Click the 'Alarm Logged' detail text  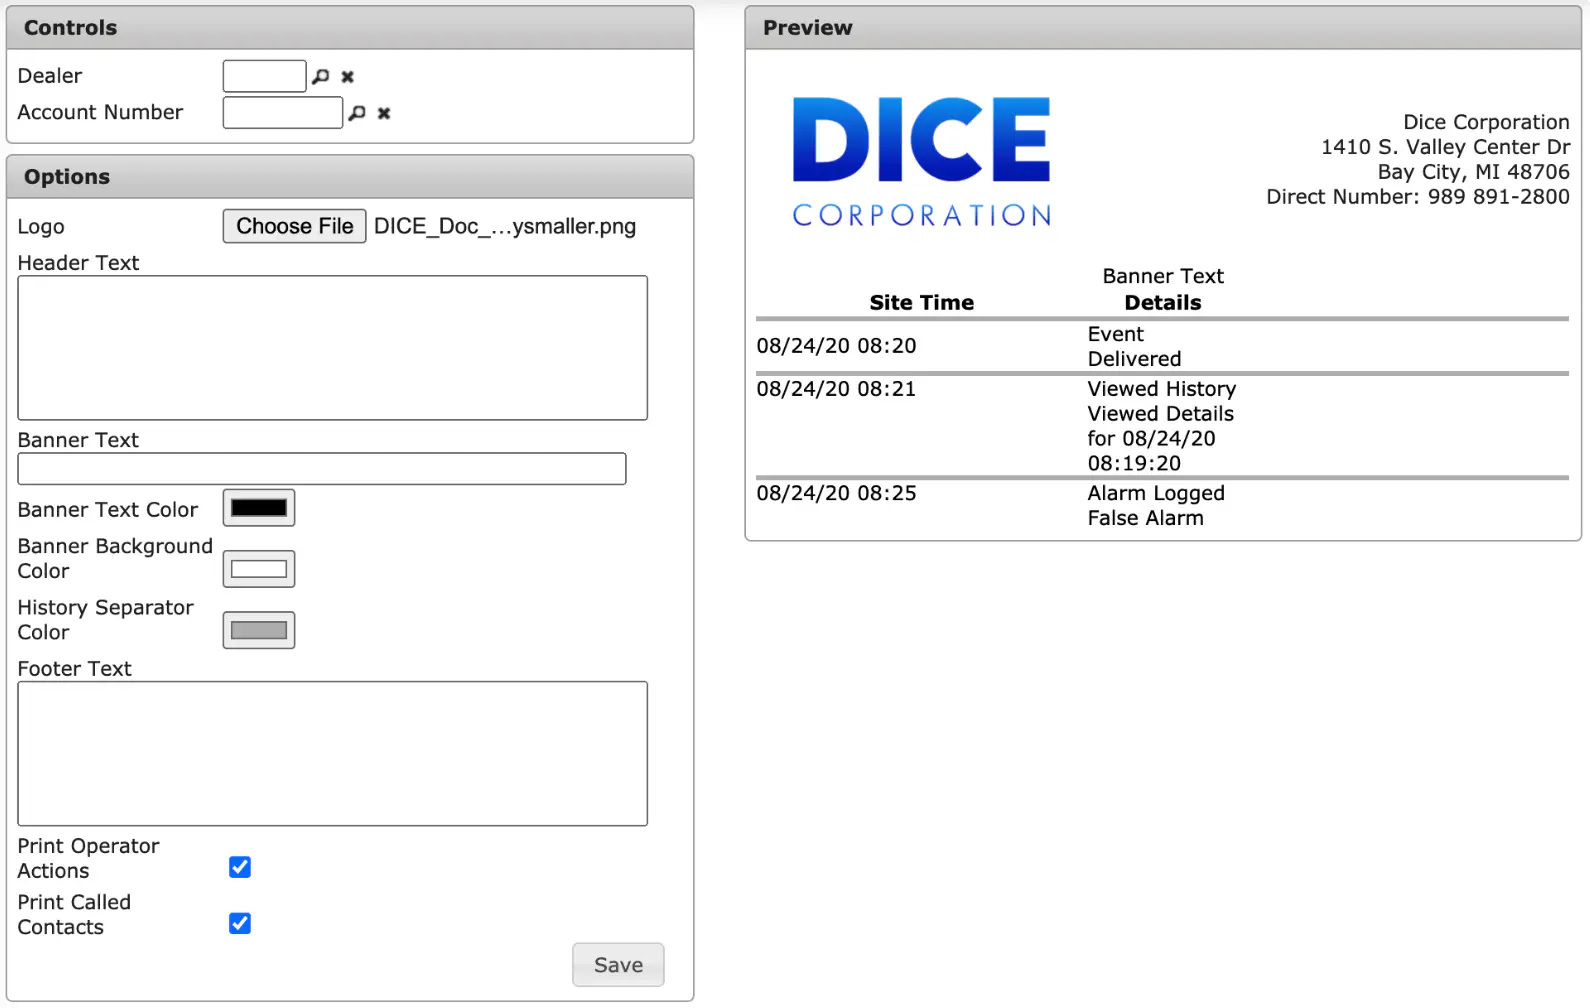1156,493
